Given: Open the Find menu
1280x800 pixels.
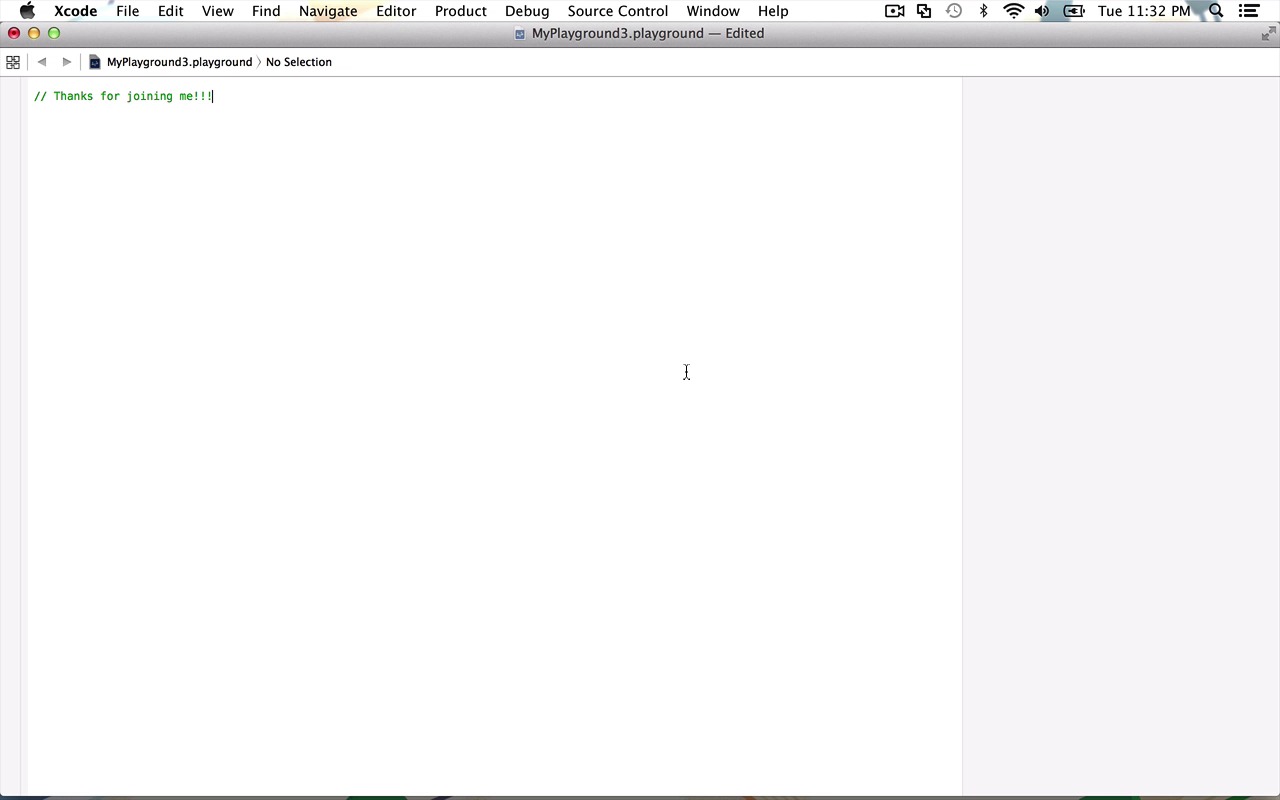Looking at the screenshot, I should 266,11.
